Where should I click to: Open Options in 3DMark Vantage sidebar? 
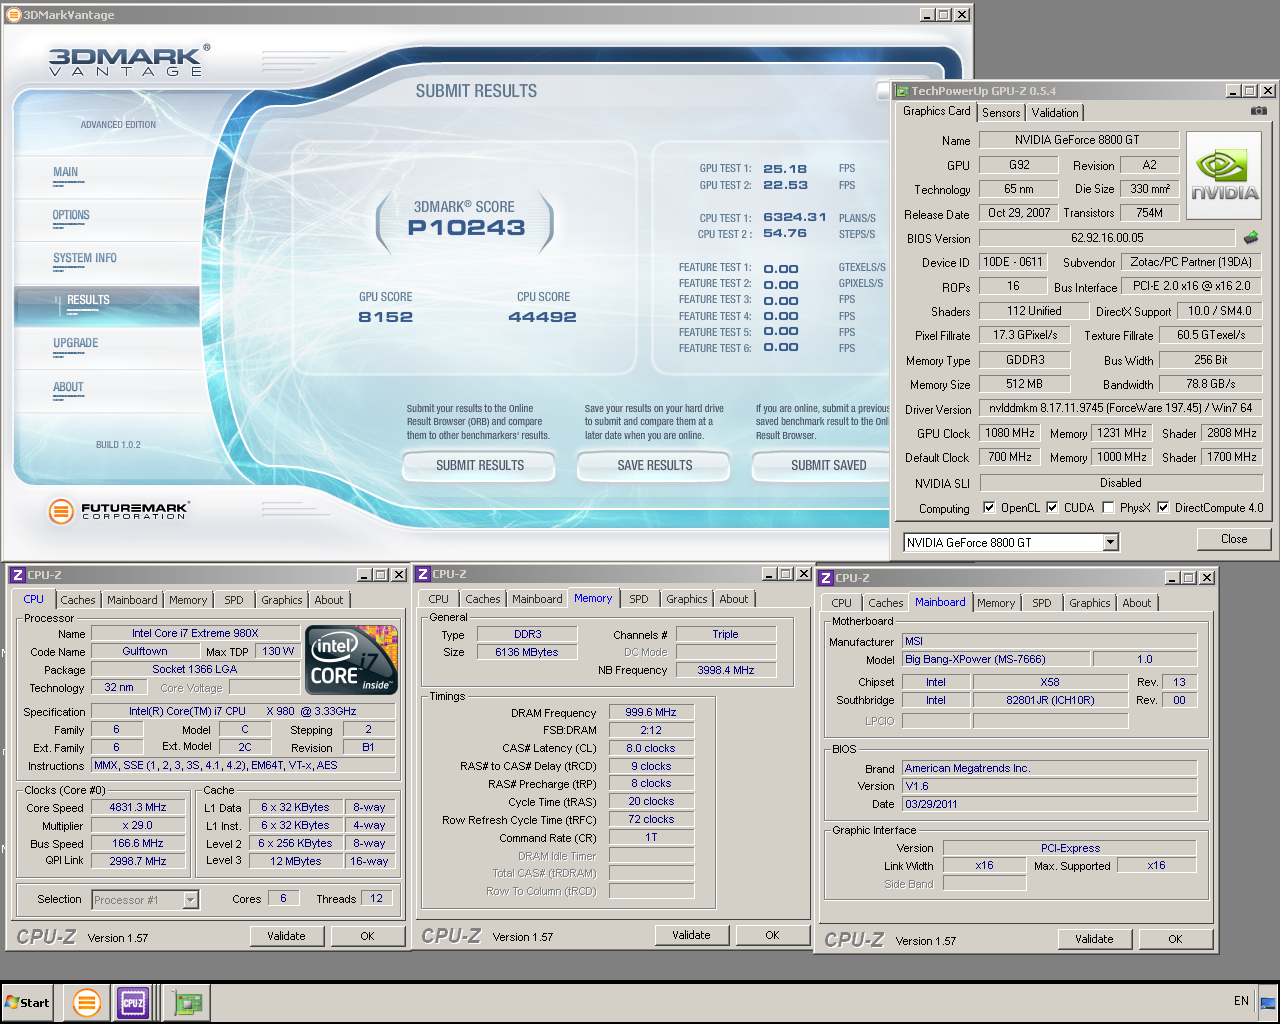point(71,215)
